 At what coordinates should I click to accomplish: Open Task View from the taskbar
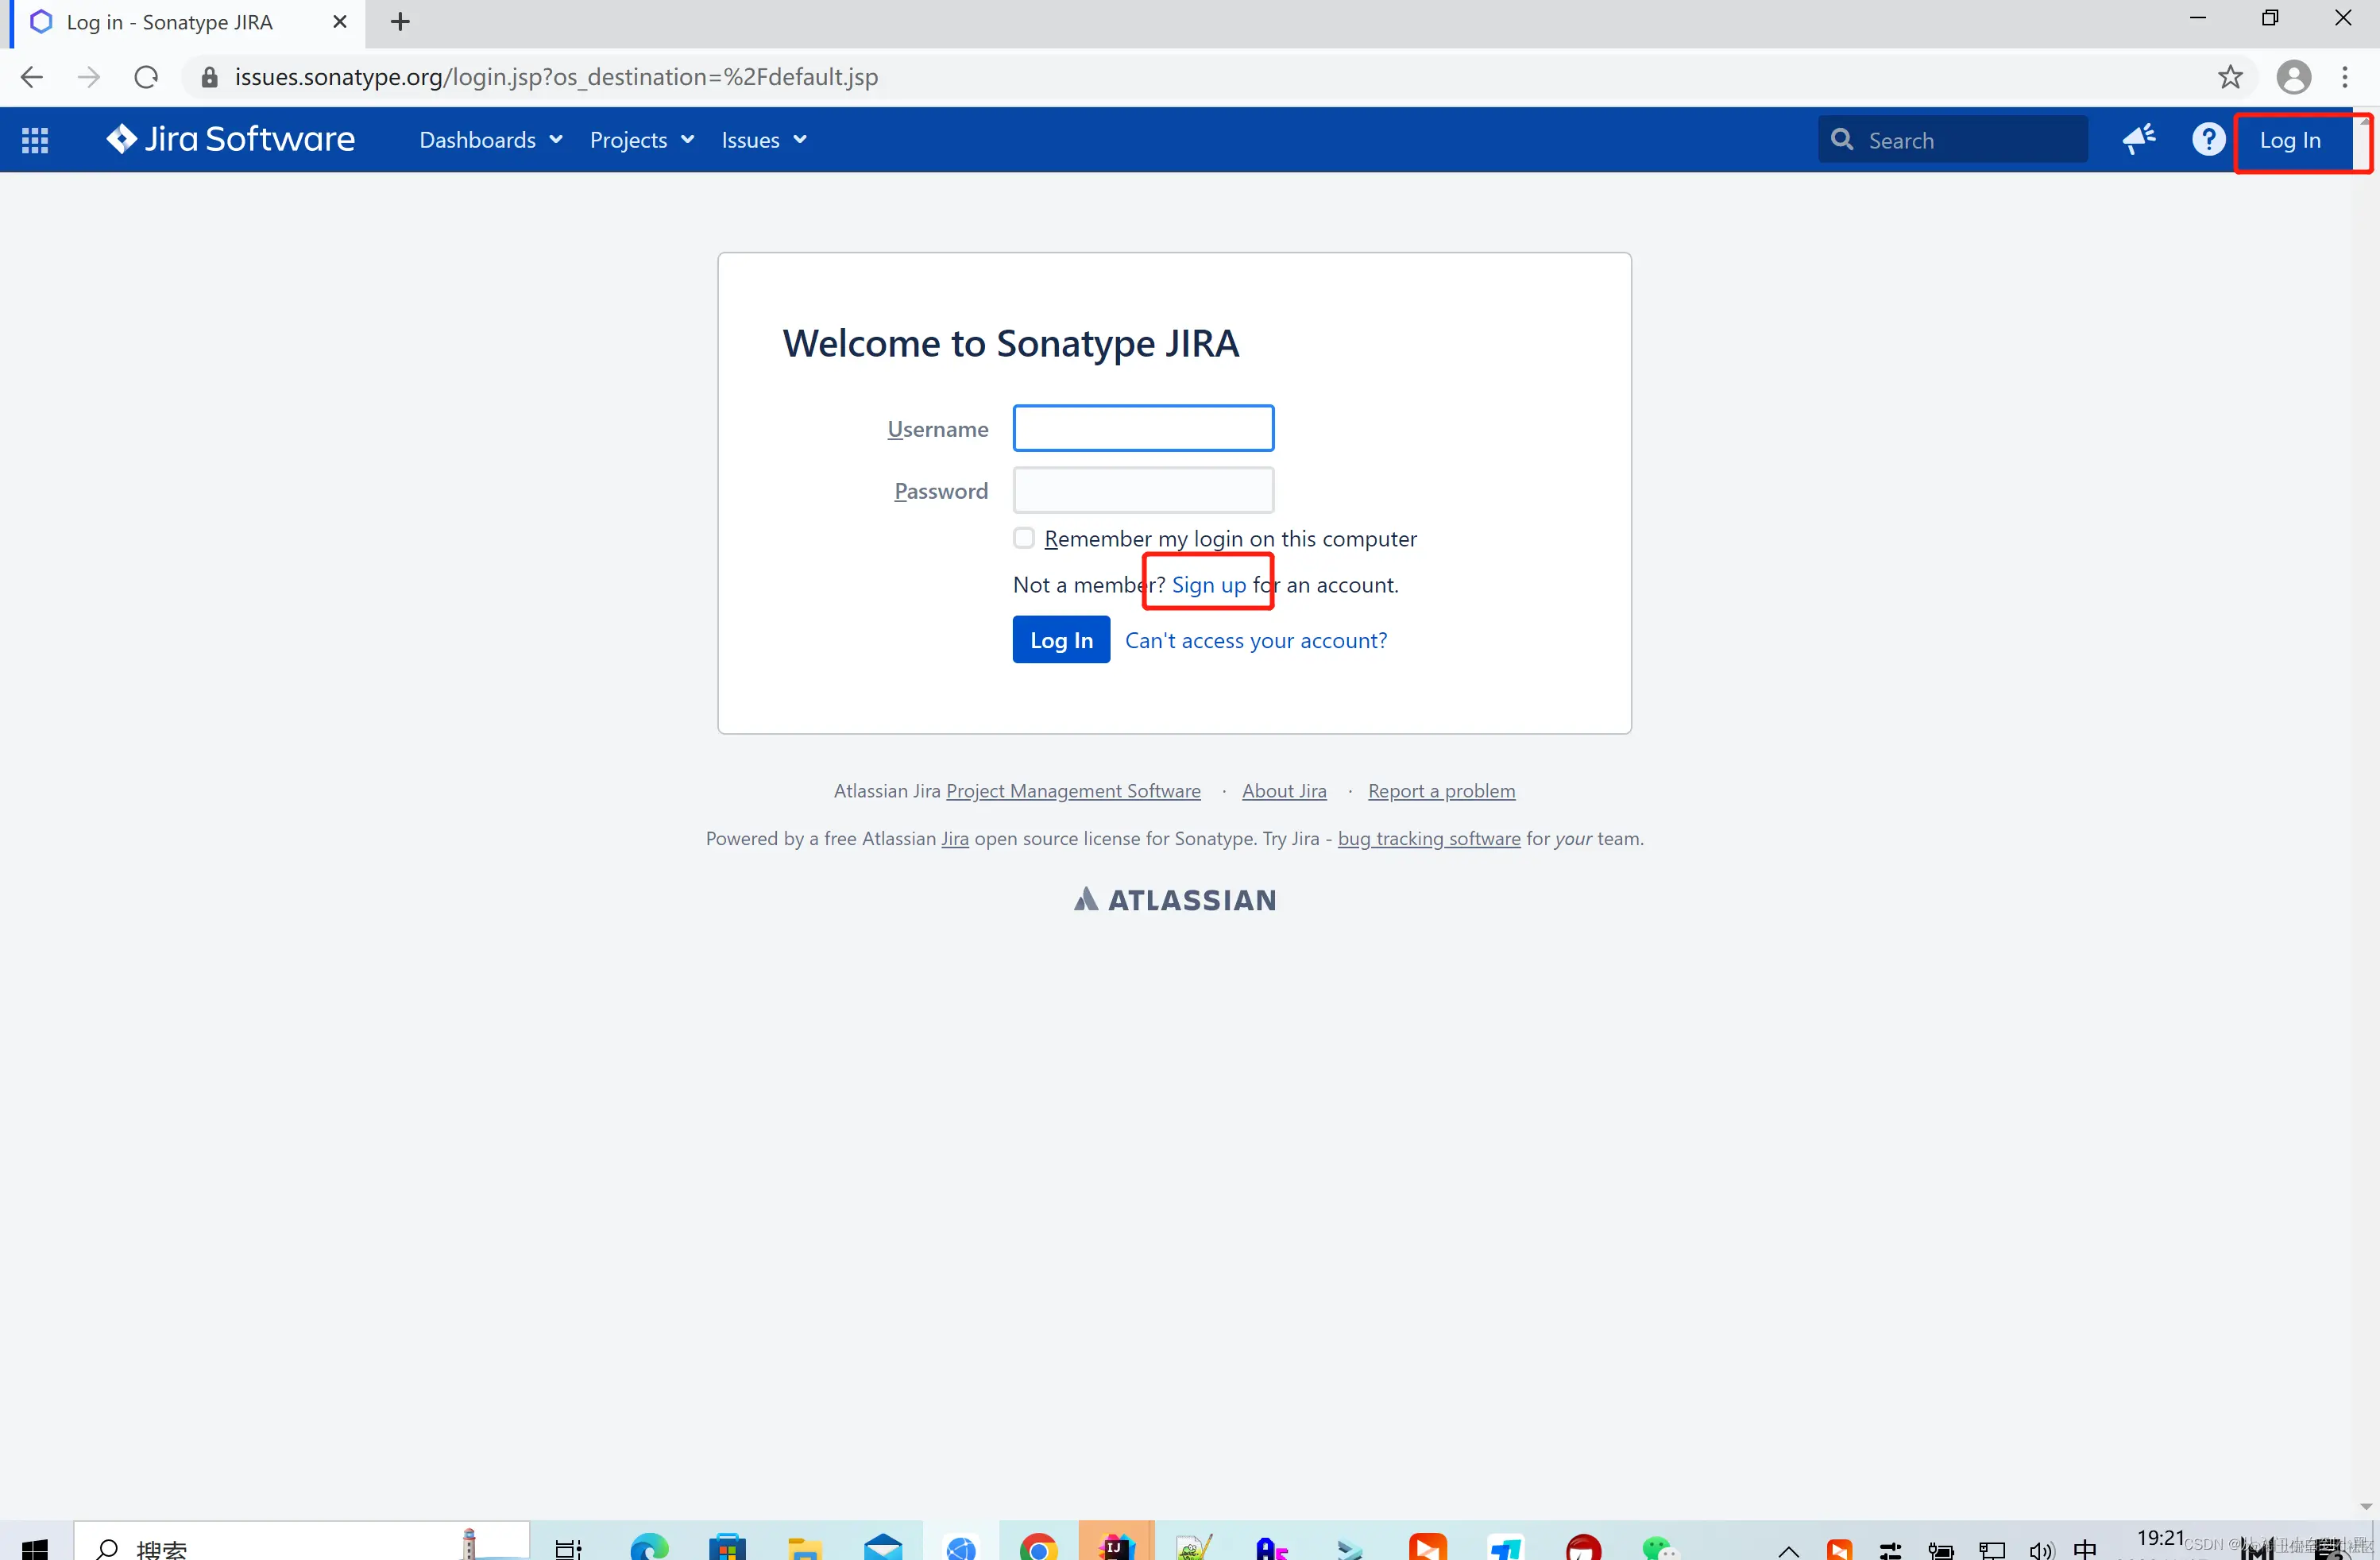click(568, 1548)
